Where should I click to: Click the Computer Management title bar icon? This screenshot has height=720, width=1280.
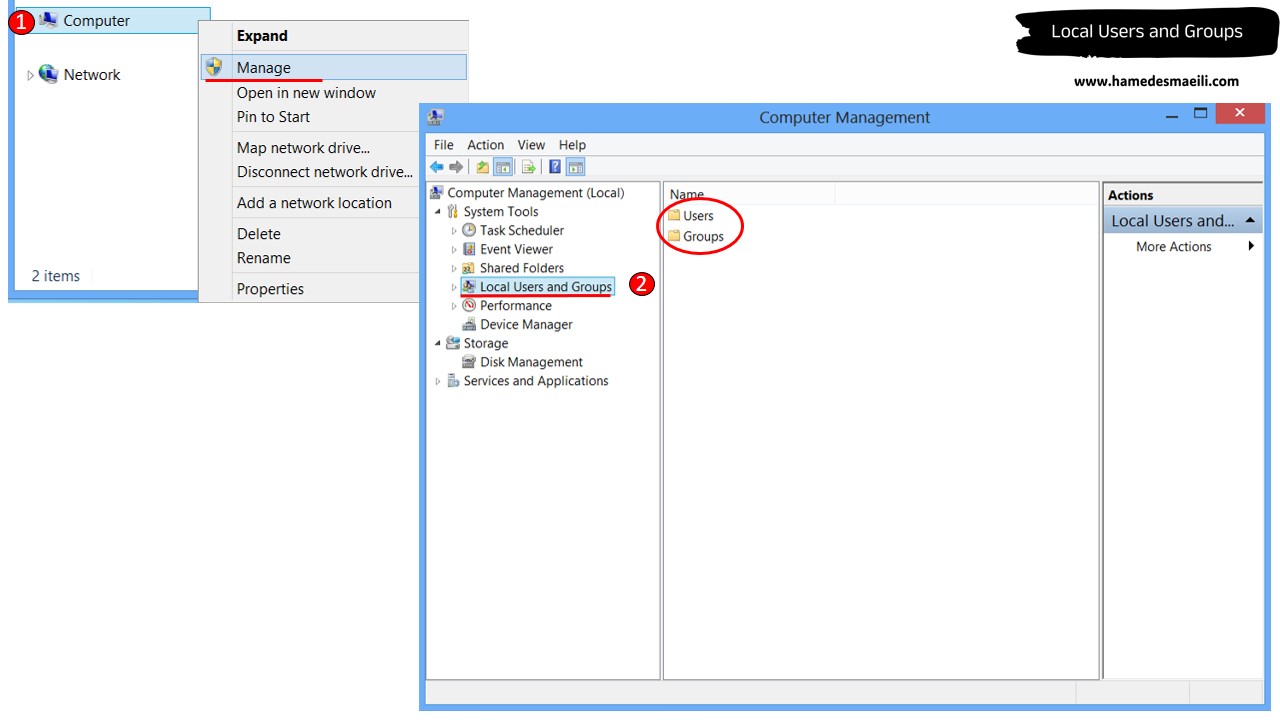435,117
